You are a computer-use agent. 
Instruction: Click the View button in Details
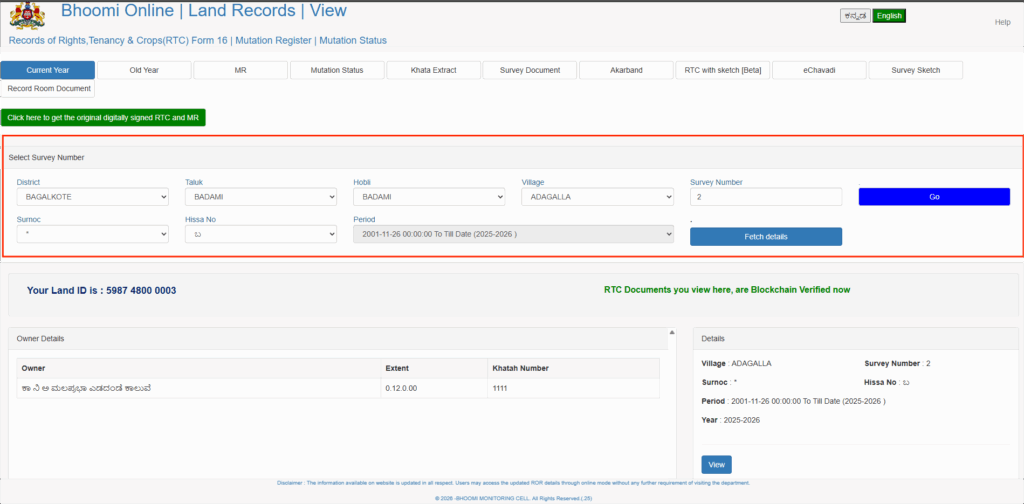(716, 465)
